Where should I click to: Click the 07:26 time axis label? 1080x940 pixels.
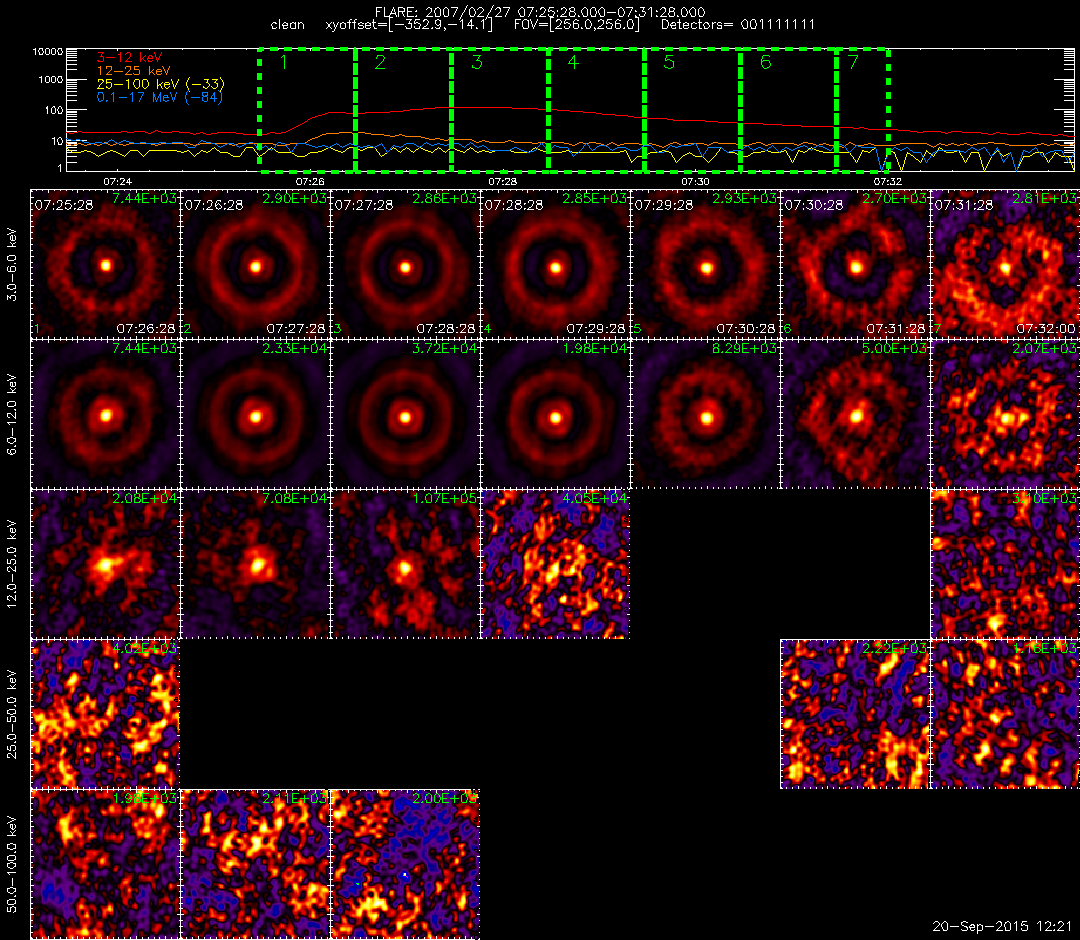pyautogui.click(x=310, y=181)
